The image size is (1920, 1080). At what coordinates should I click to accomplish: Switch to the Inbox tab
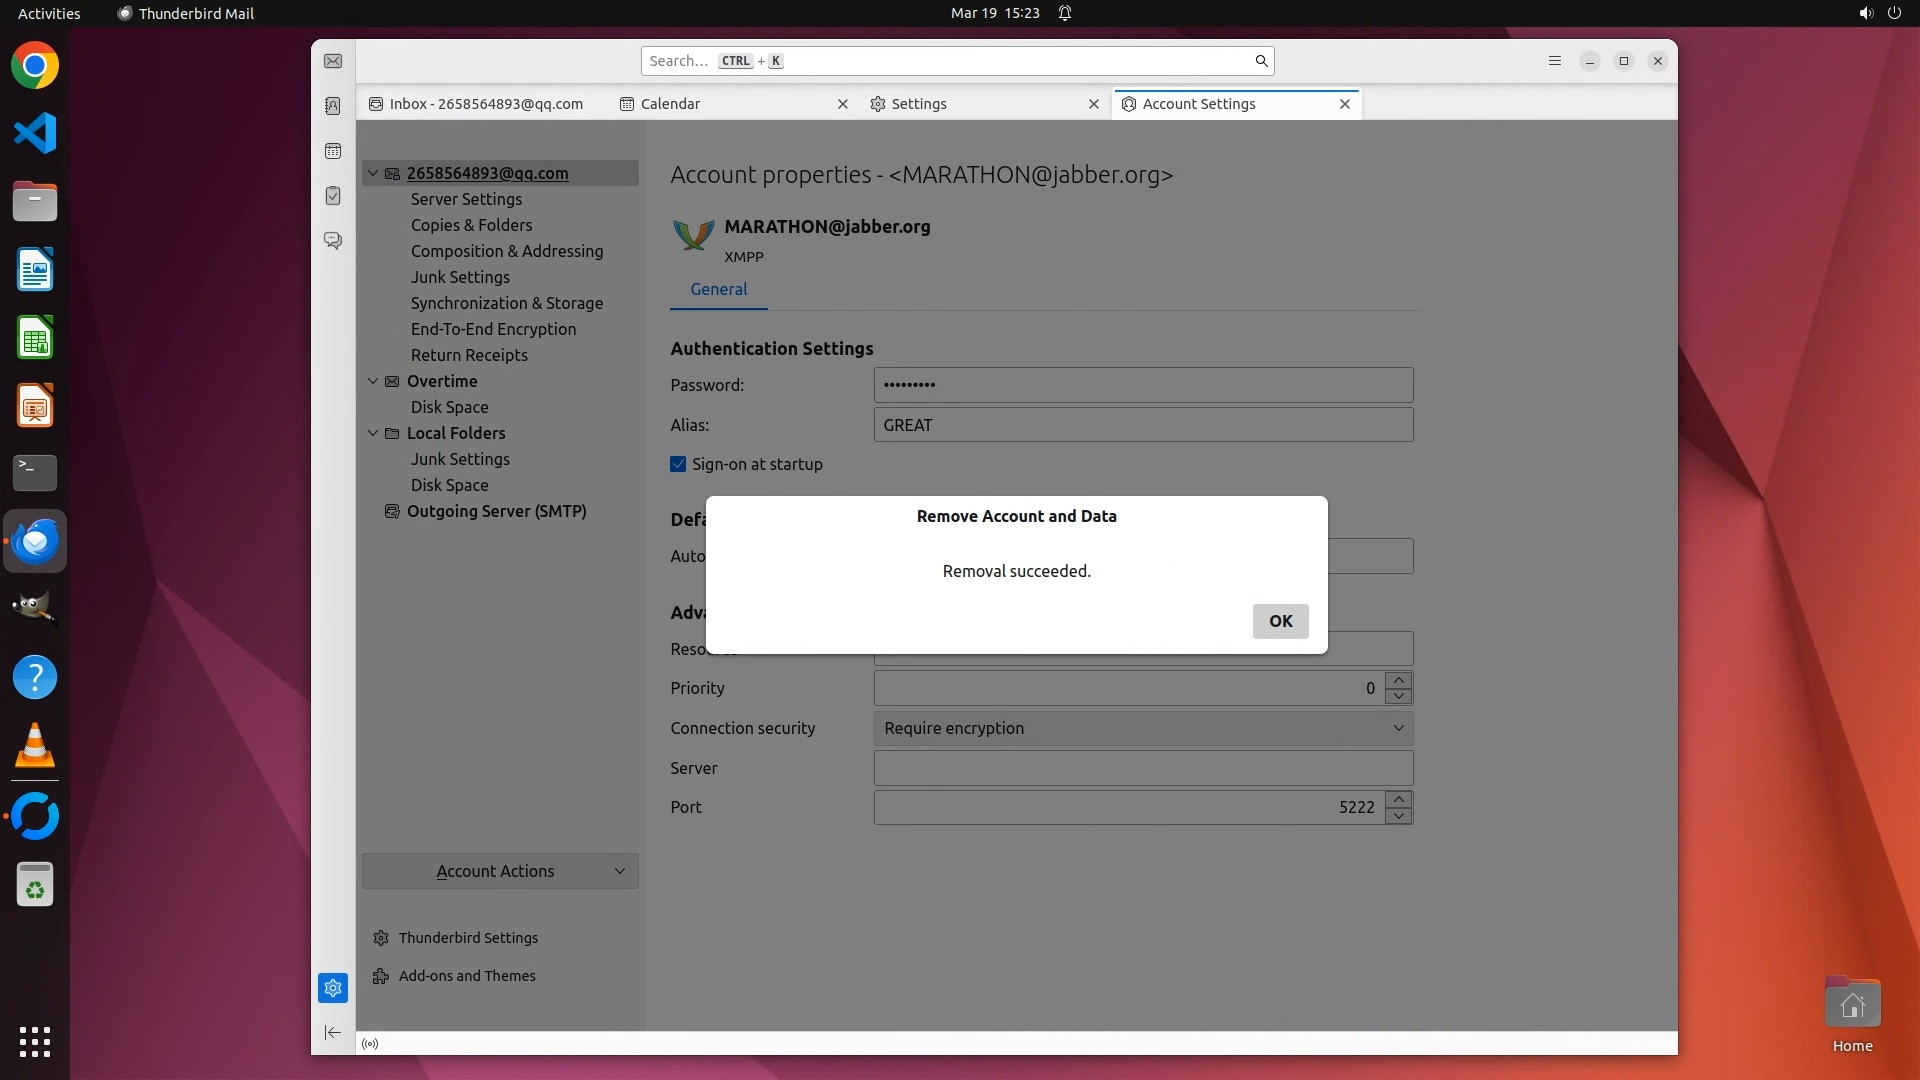(x=485, y=104)
